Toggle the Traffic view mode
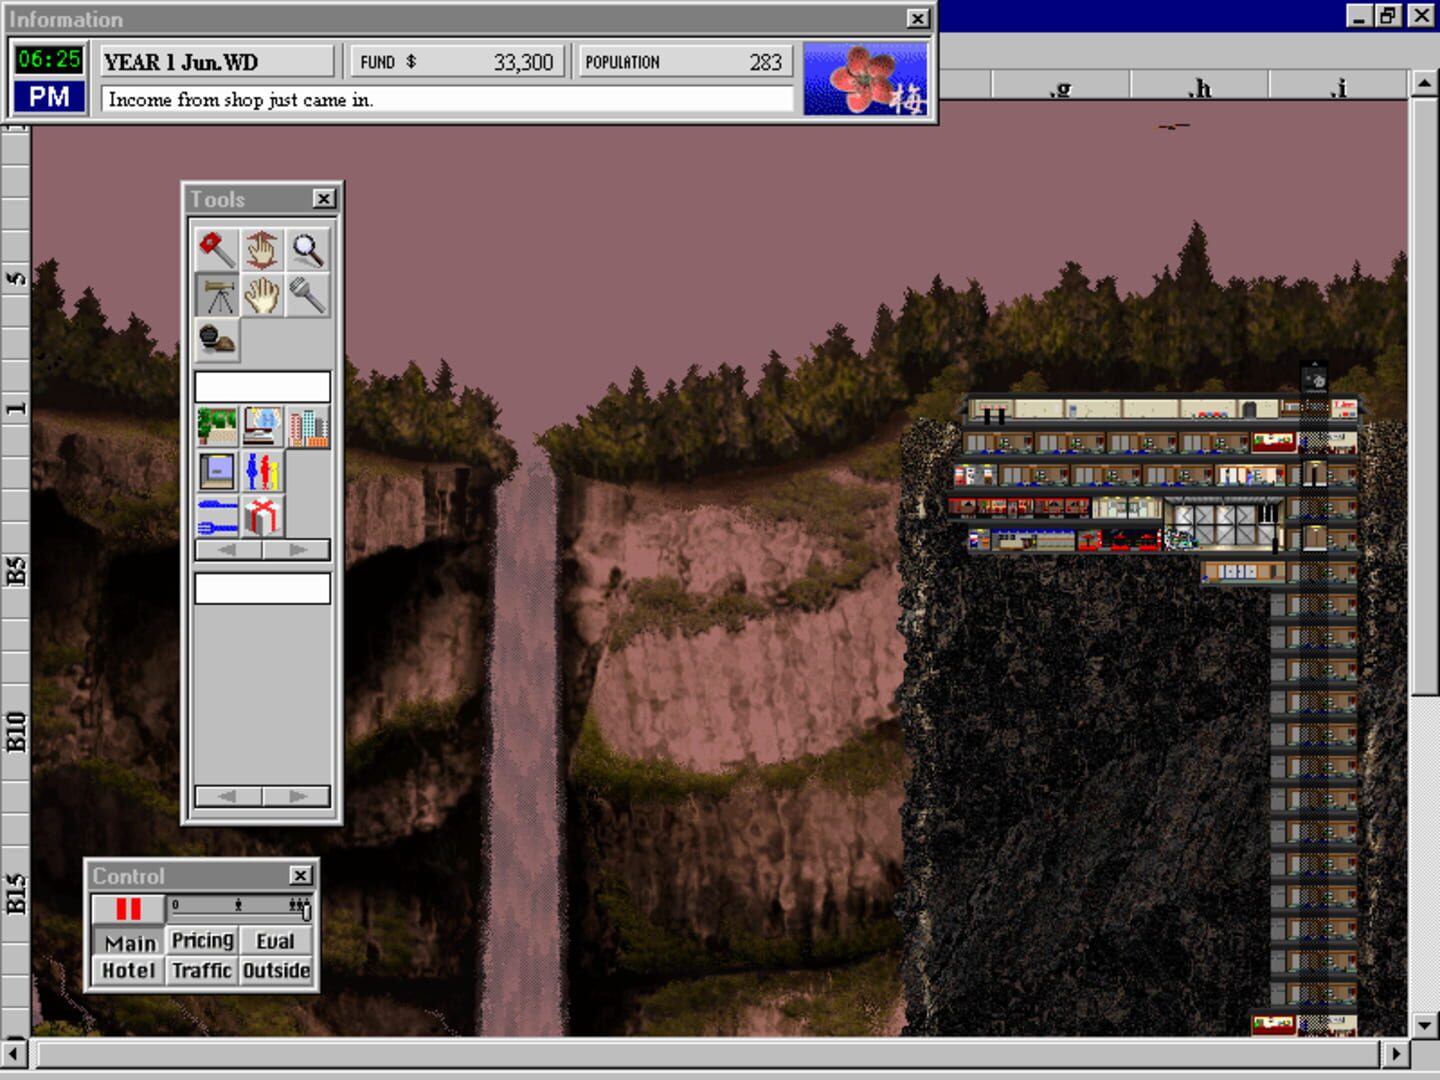Viewport: 1440px width, 1080px height. 202,971
